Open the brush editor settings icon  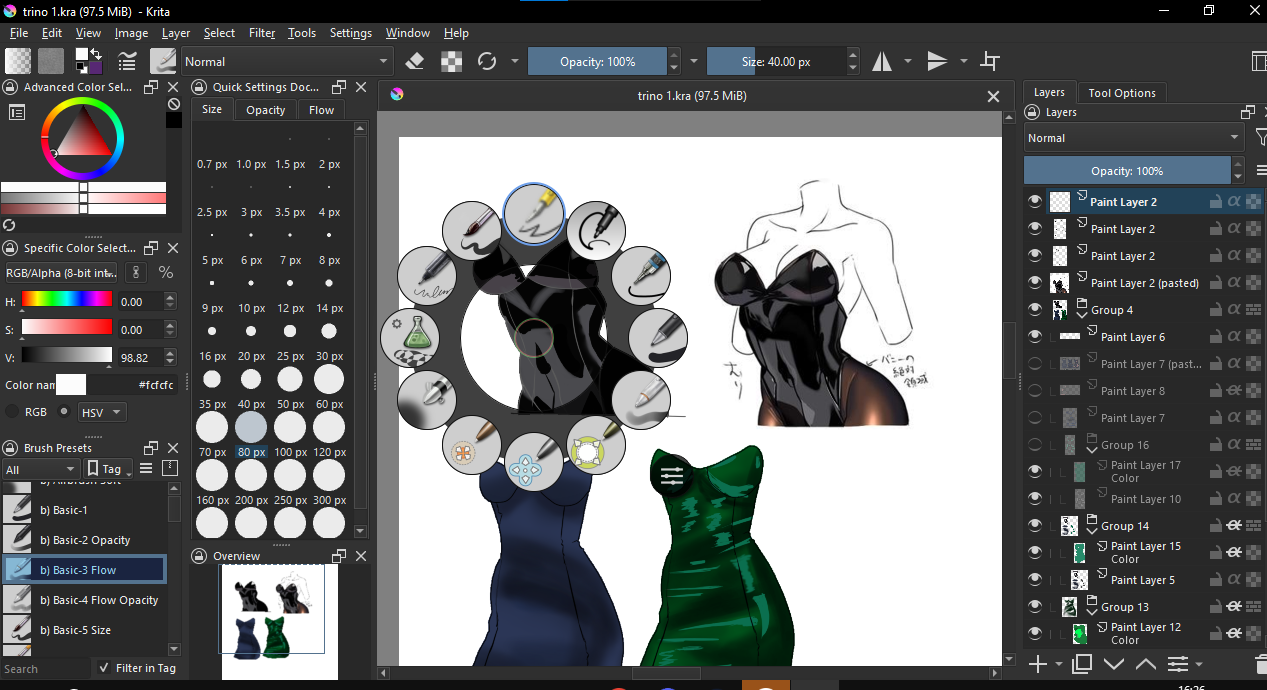127,61
